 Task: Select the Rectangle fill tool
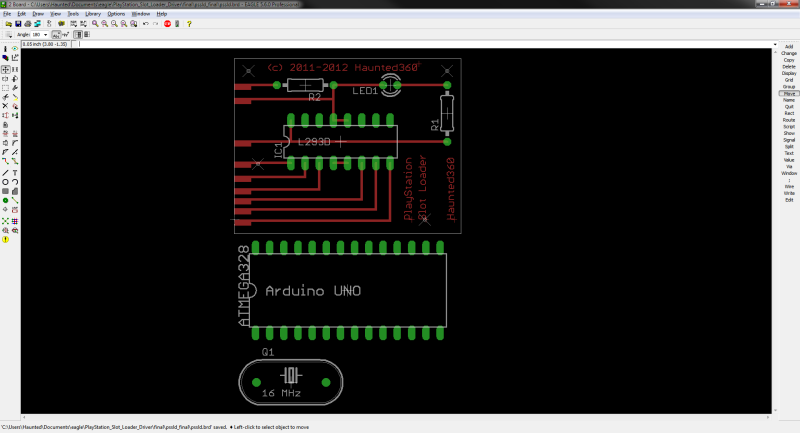[x=6, y=191]
